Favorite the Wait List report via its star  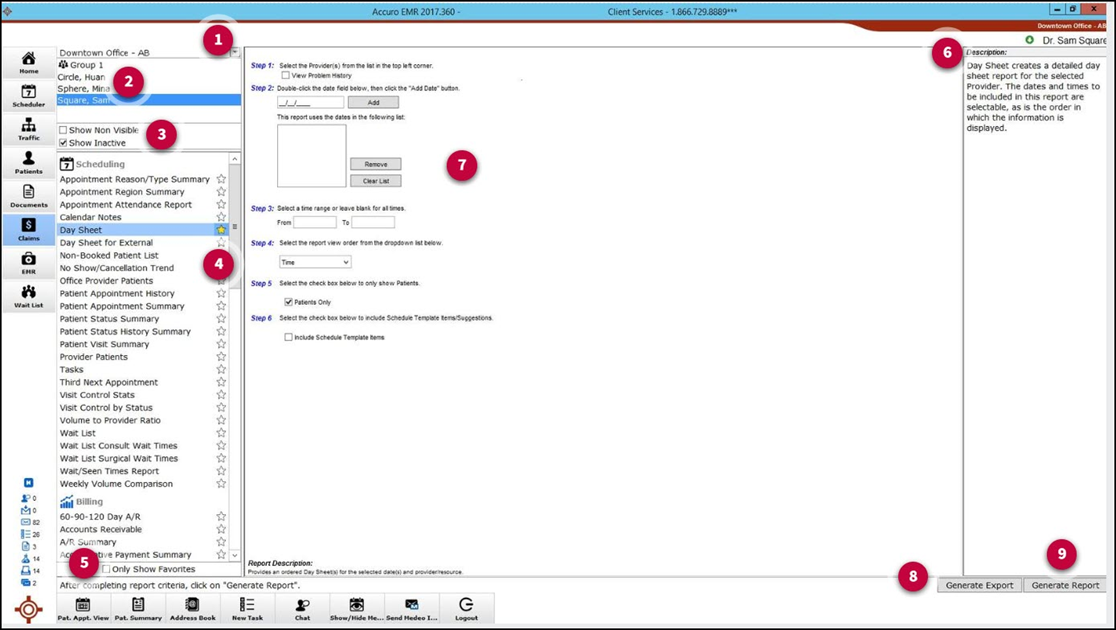[221, 432]
